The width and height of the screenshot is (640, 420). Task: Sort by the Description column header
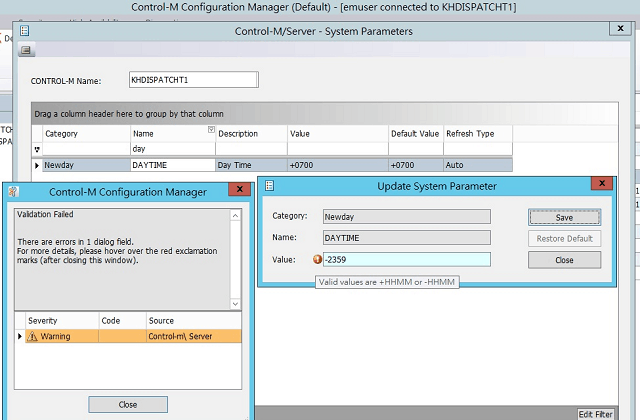(x=251, y=134)
